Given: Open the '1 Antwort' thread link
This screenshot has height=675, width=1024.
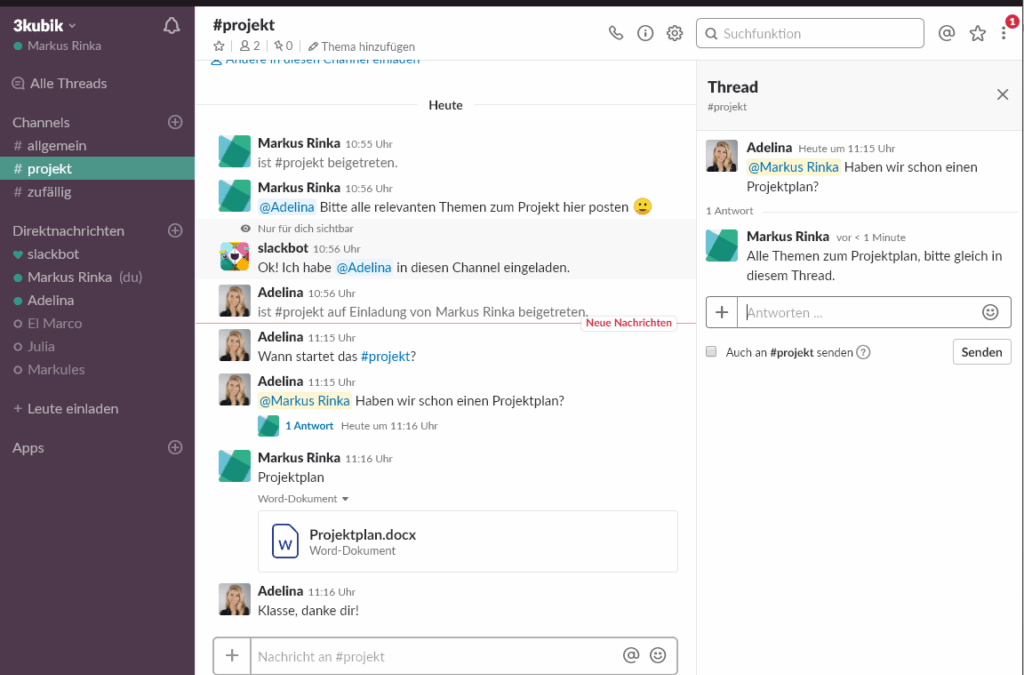Looking at the screenshot, I should click(309, 425).
